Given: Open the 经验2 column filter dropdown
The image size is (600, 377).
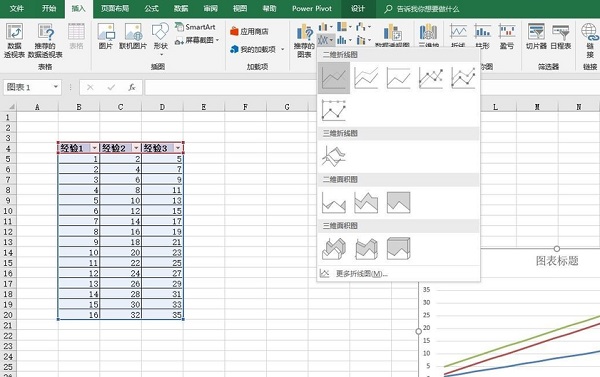Looking at the screenshot, I should tap(136, 148).
